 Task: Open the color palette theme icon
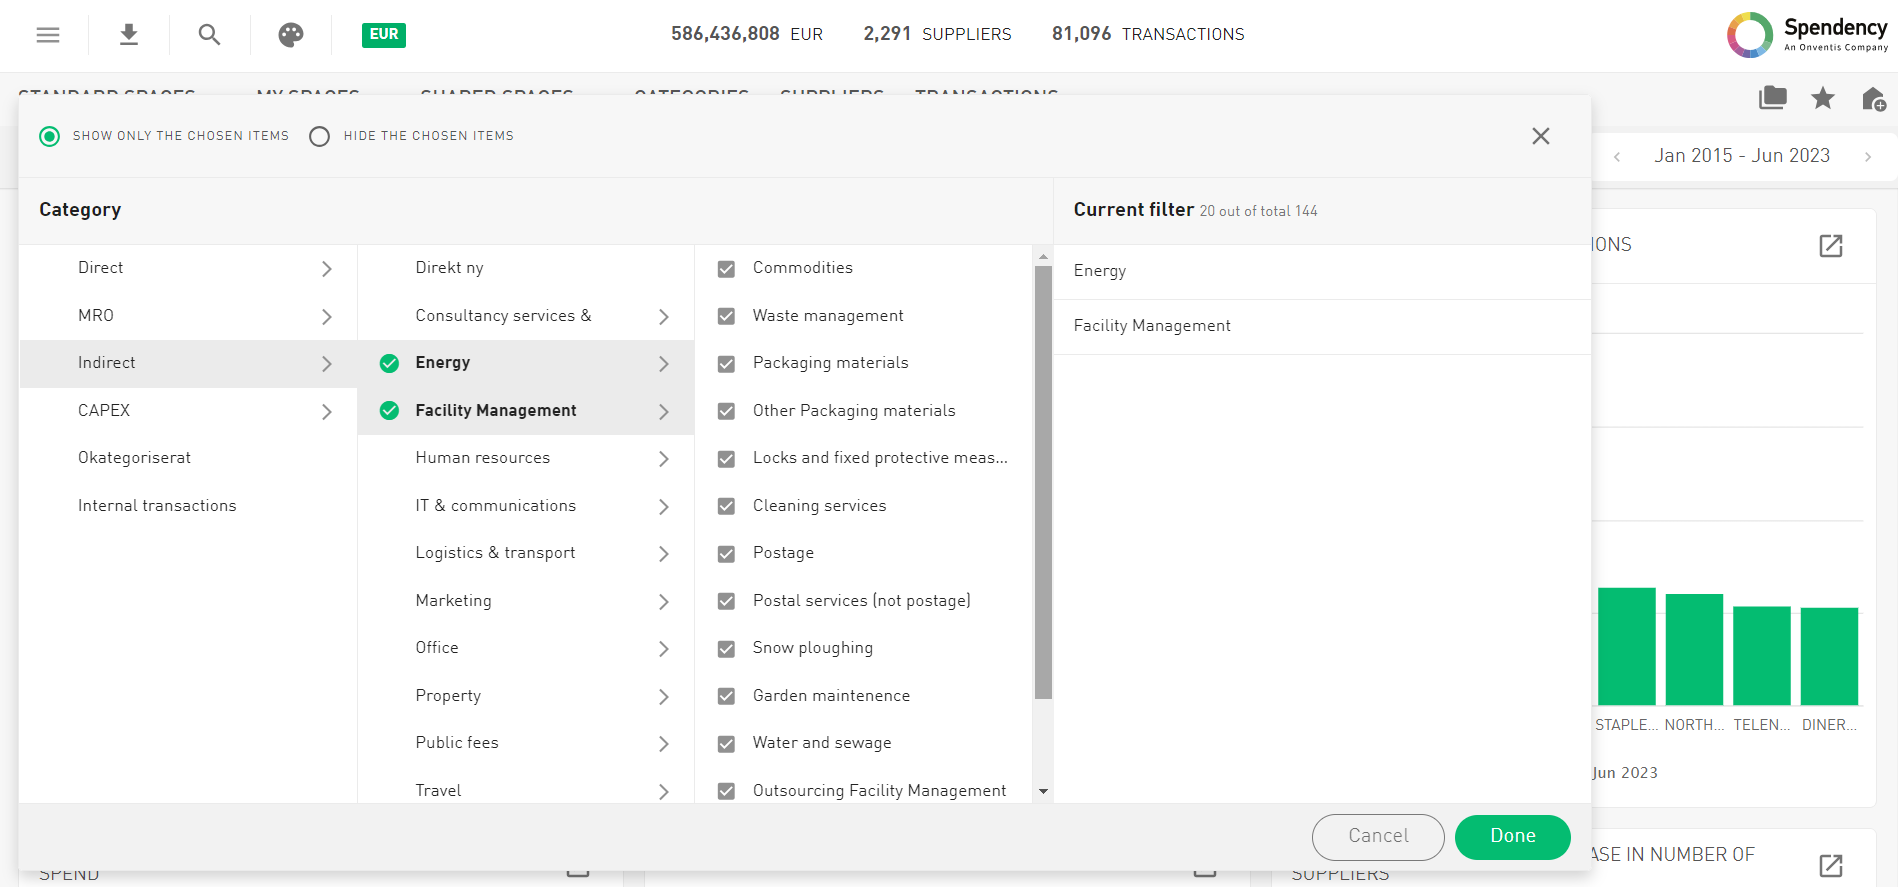pos(291,35)
